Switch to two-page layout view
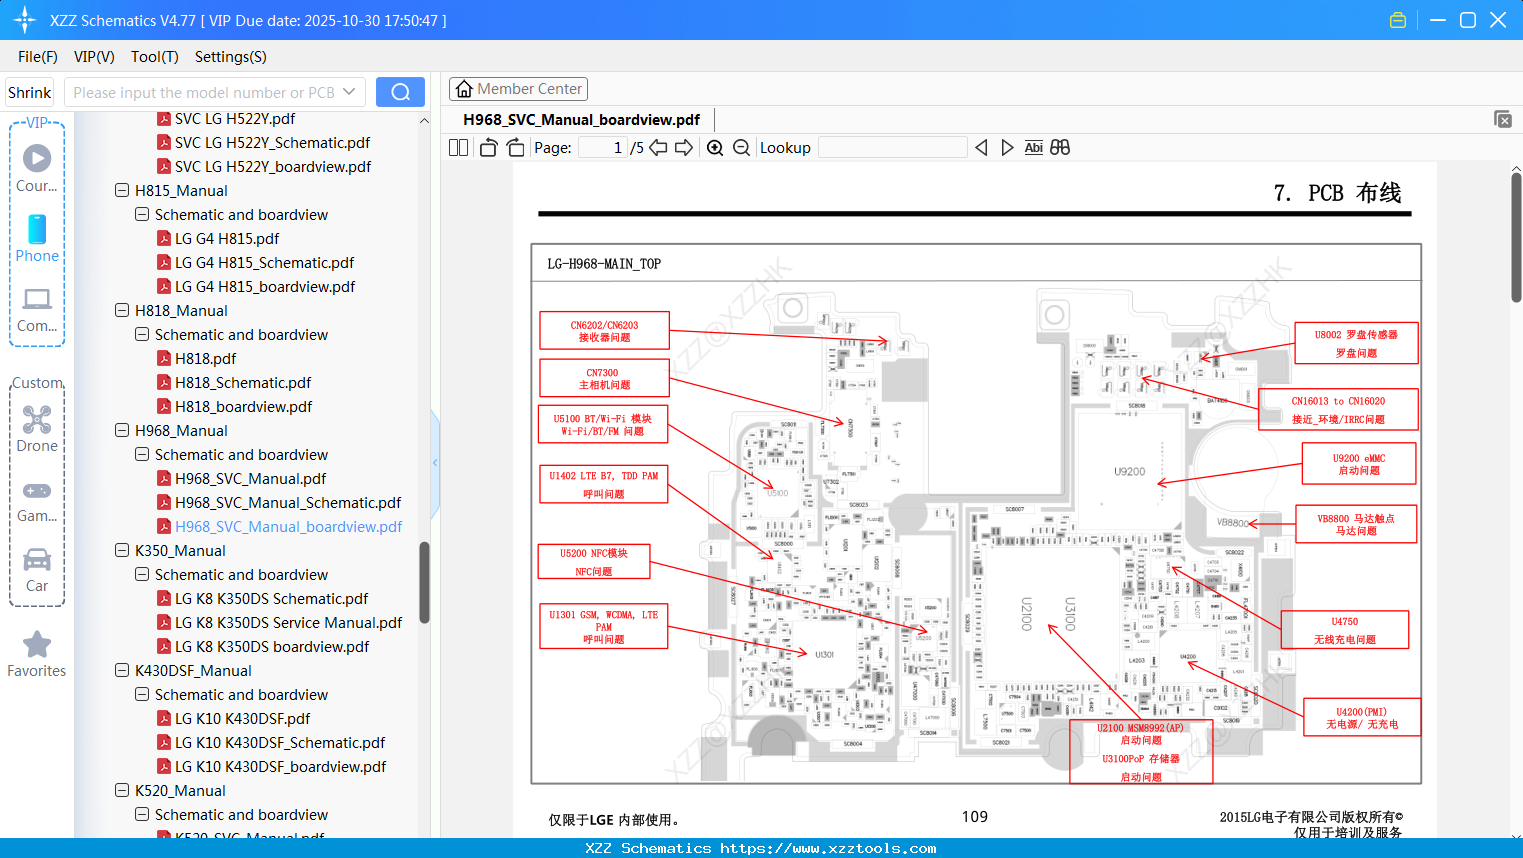 [457, 147]
